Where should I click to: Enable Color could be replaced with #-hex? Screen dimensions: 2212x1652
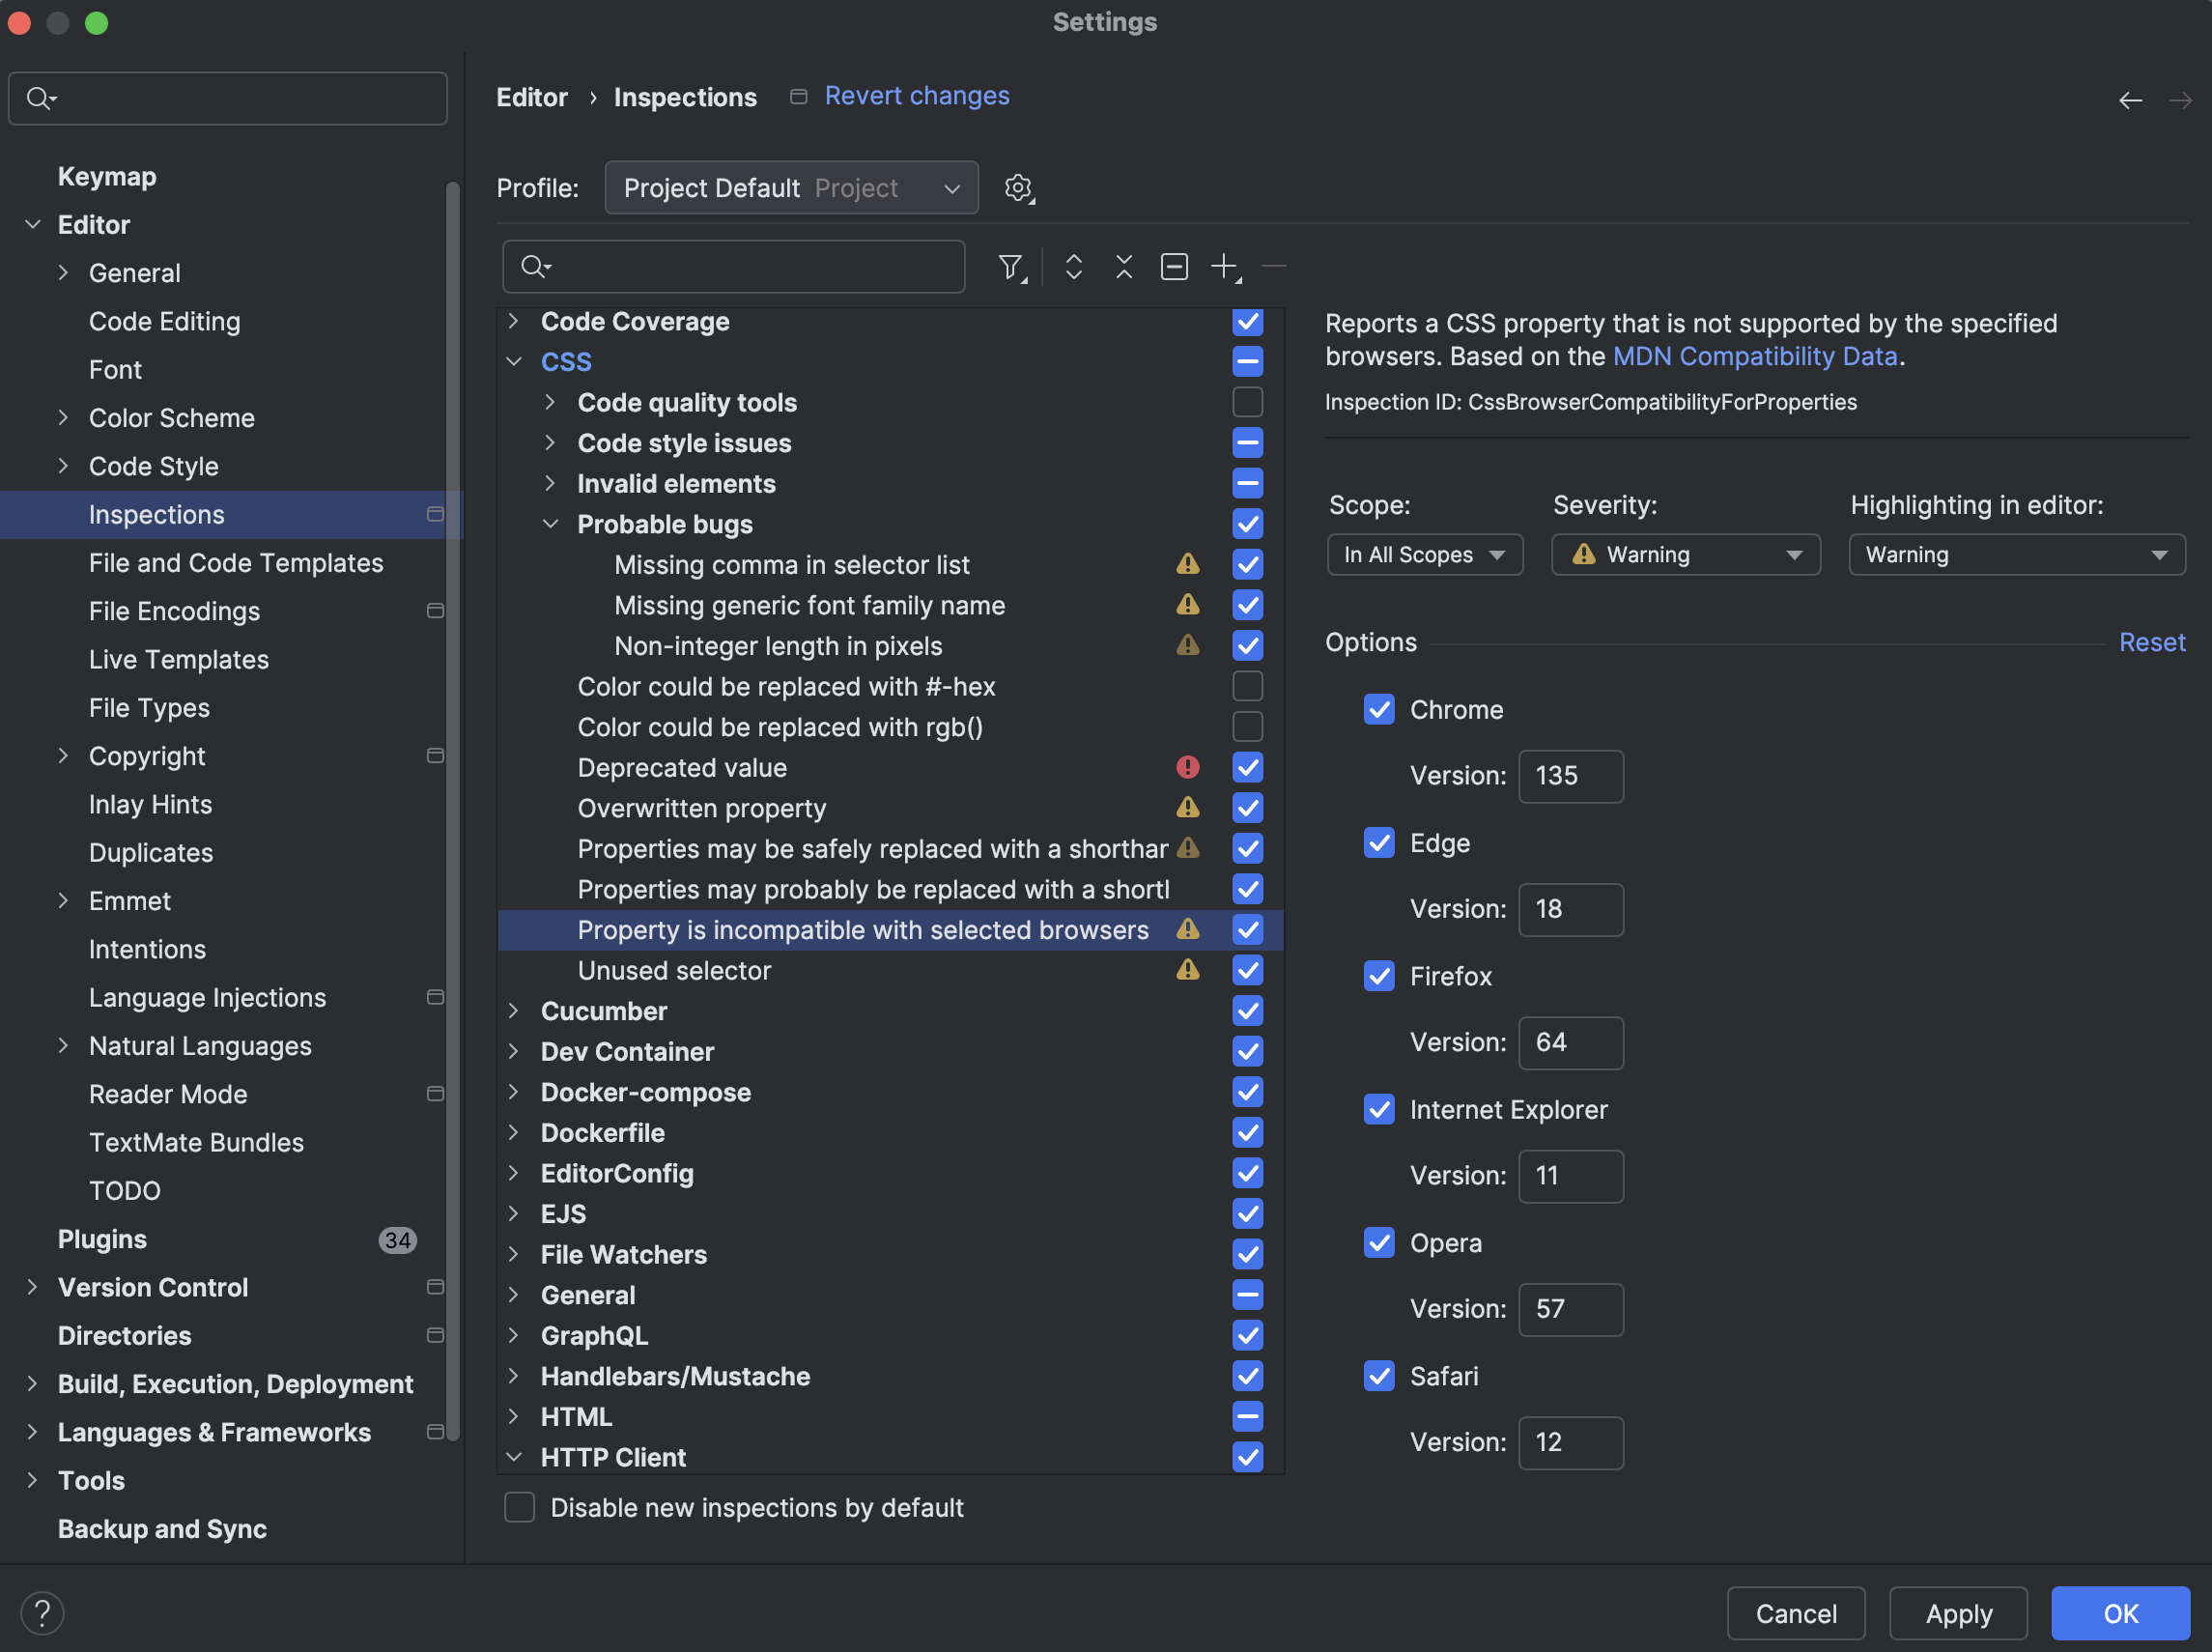pyautogui.click(x=1247, y=686)
